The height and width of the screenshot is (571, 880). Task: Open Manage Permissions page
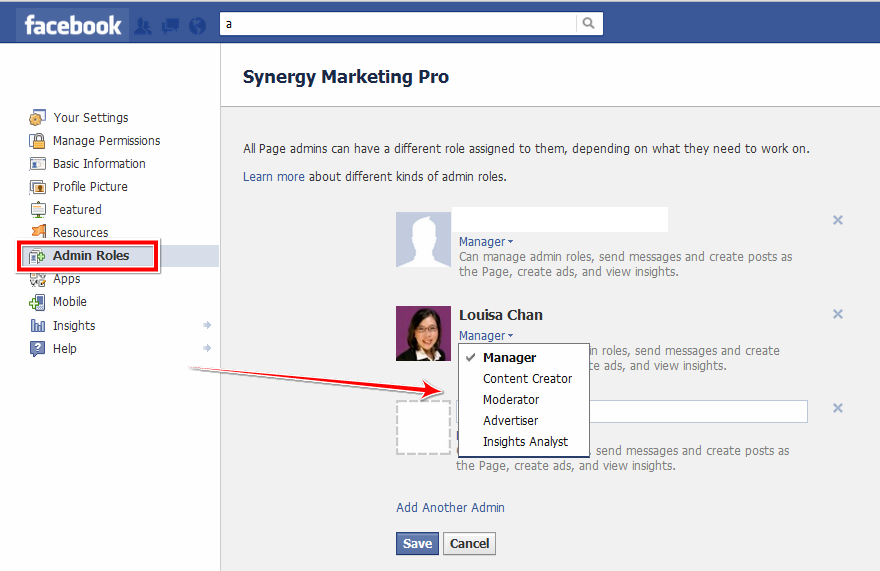pyautogui.click(x=107, y=140)
